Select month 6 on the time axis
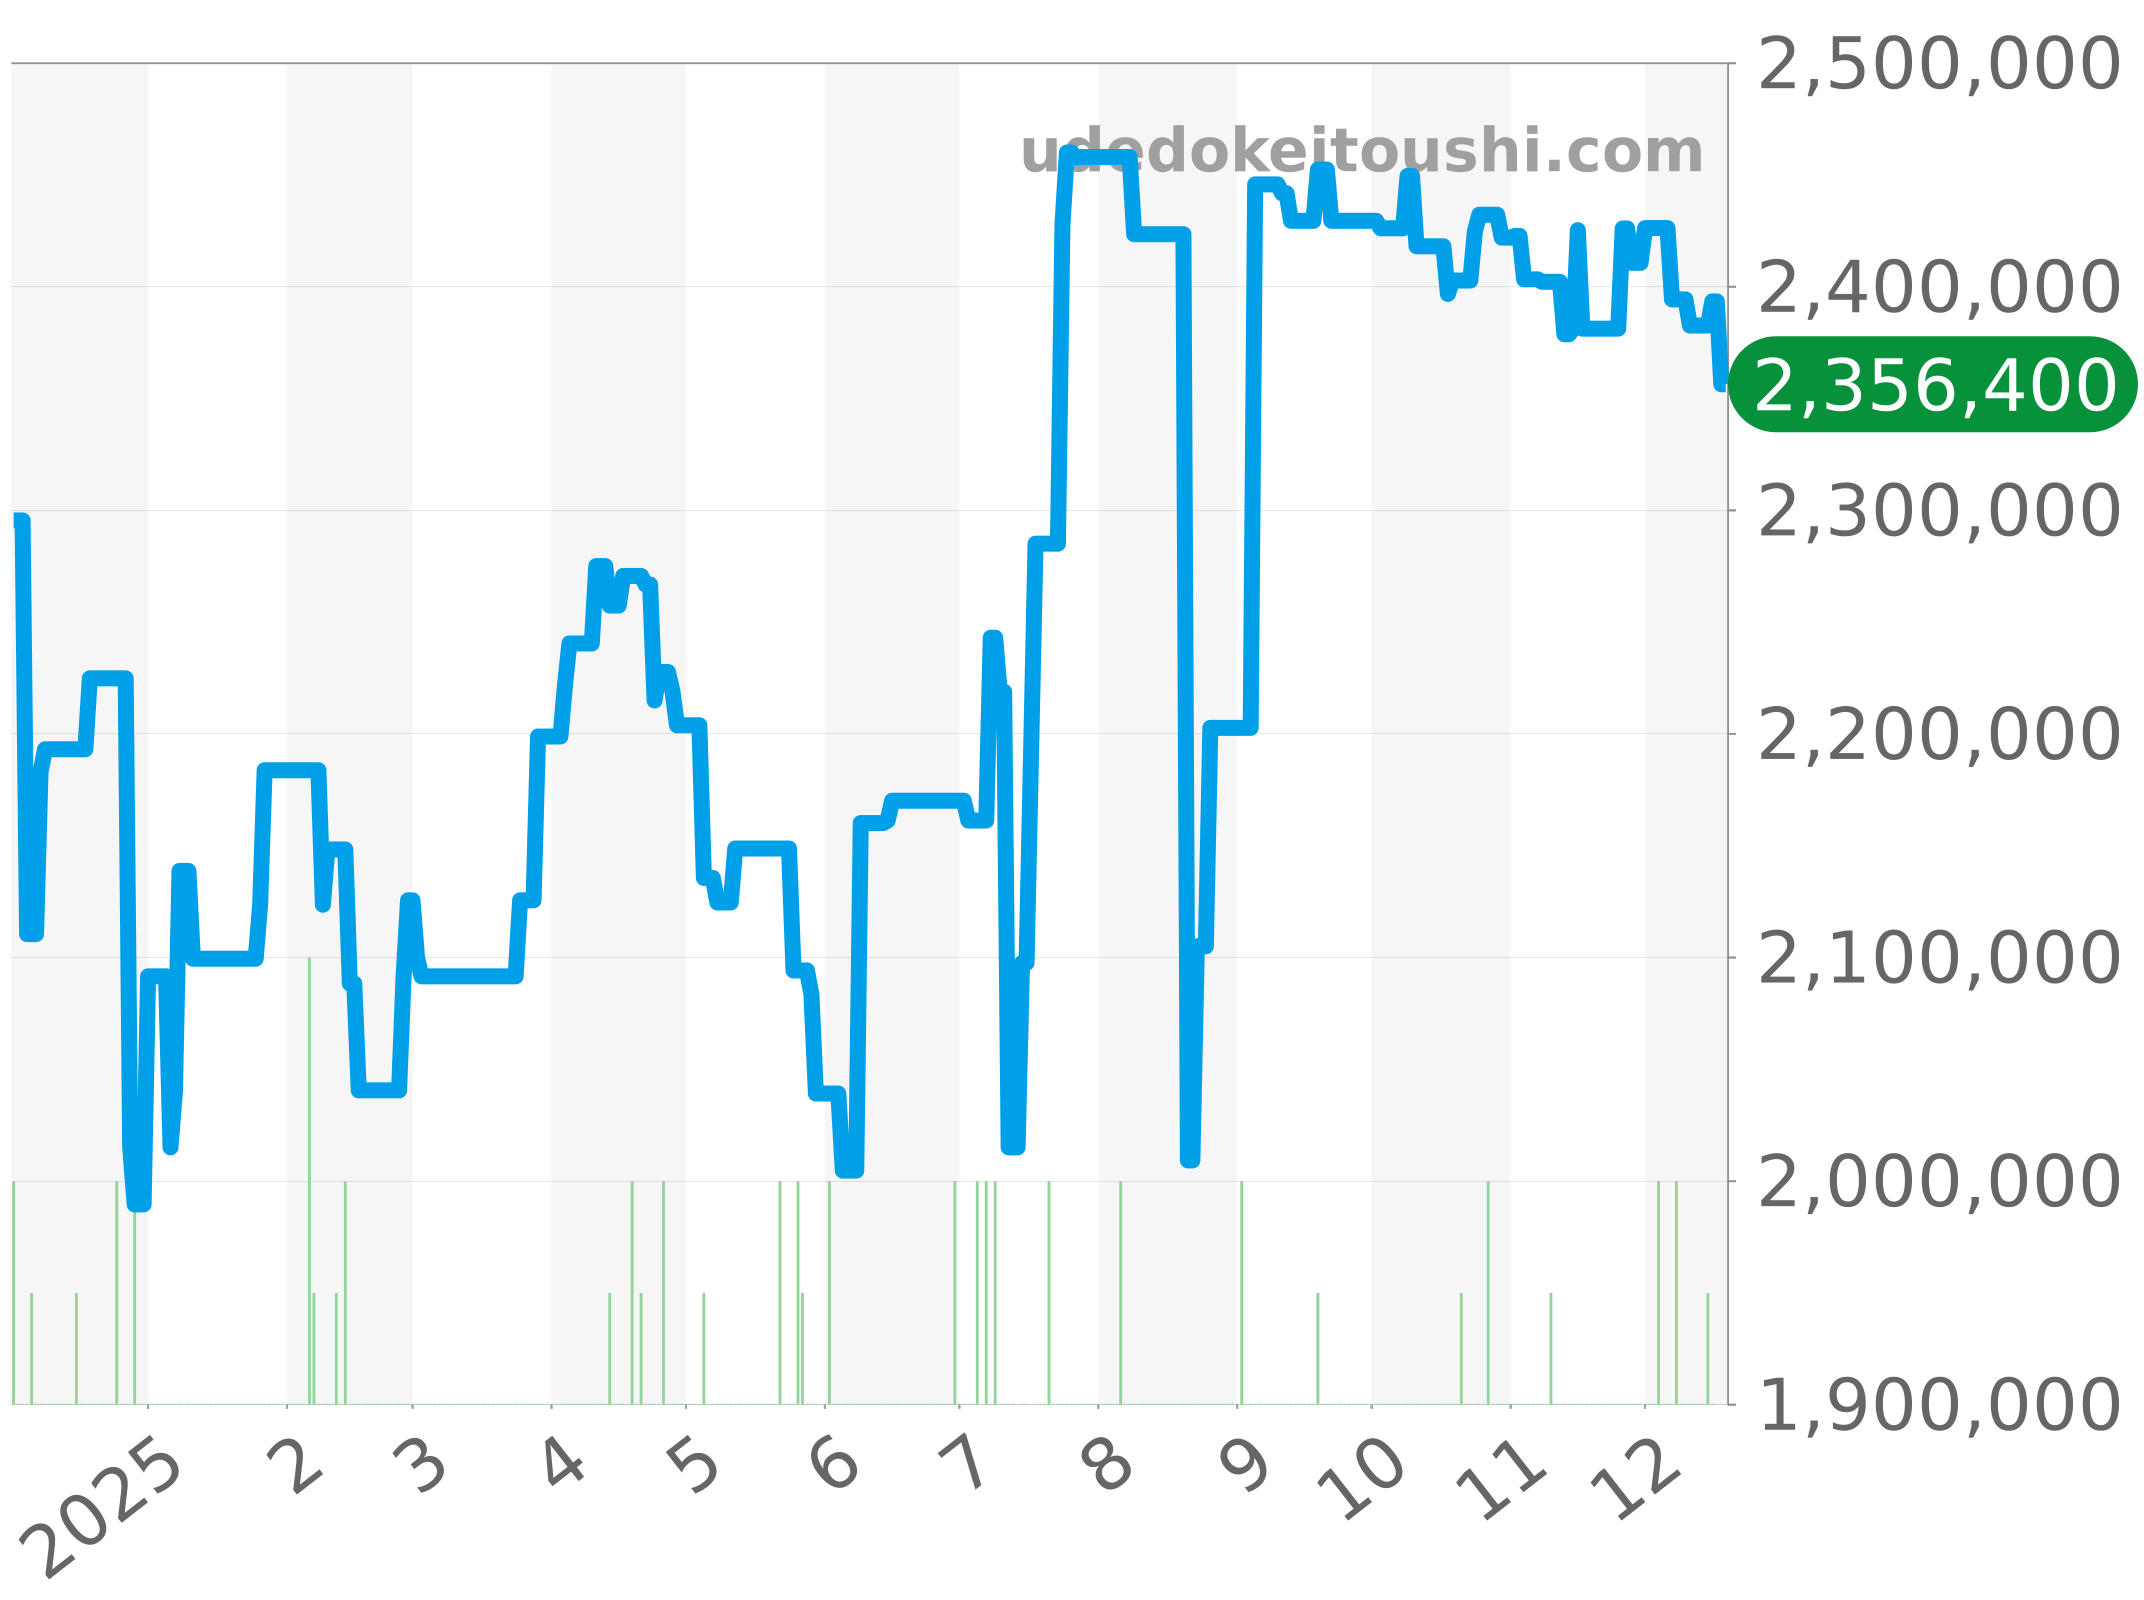The height and width of the screenshot is (1600, 2144). tap(834, 1465)
